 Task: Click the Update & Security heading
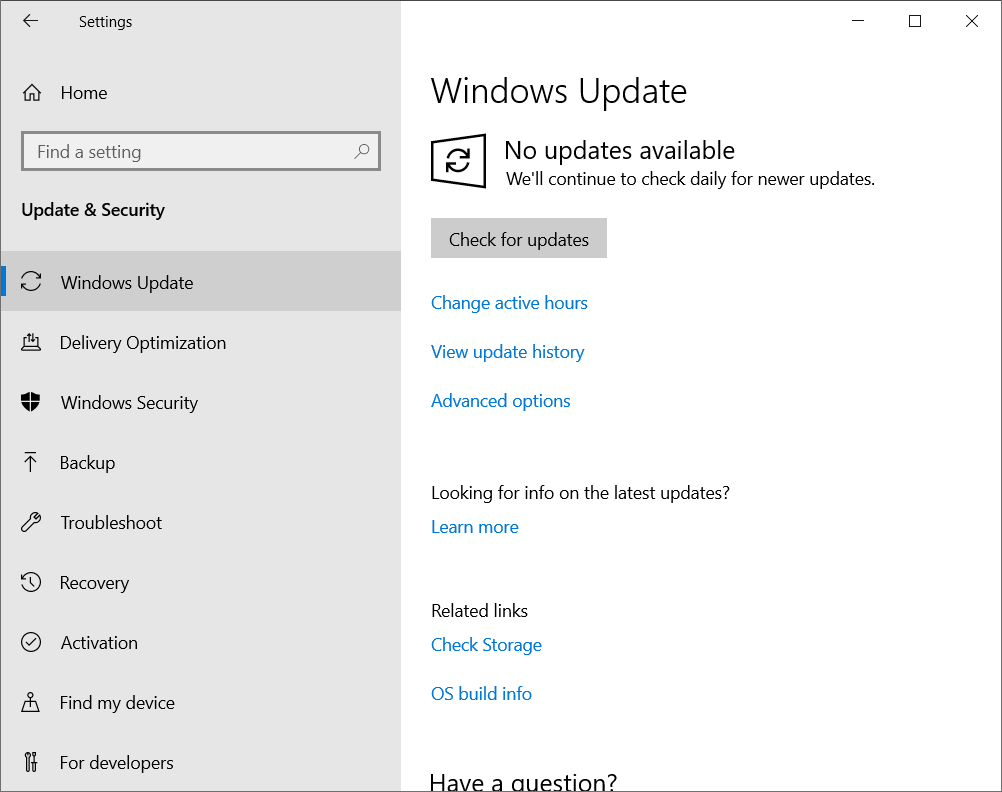coord(93,210)
